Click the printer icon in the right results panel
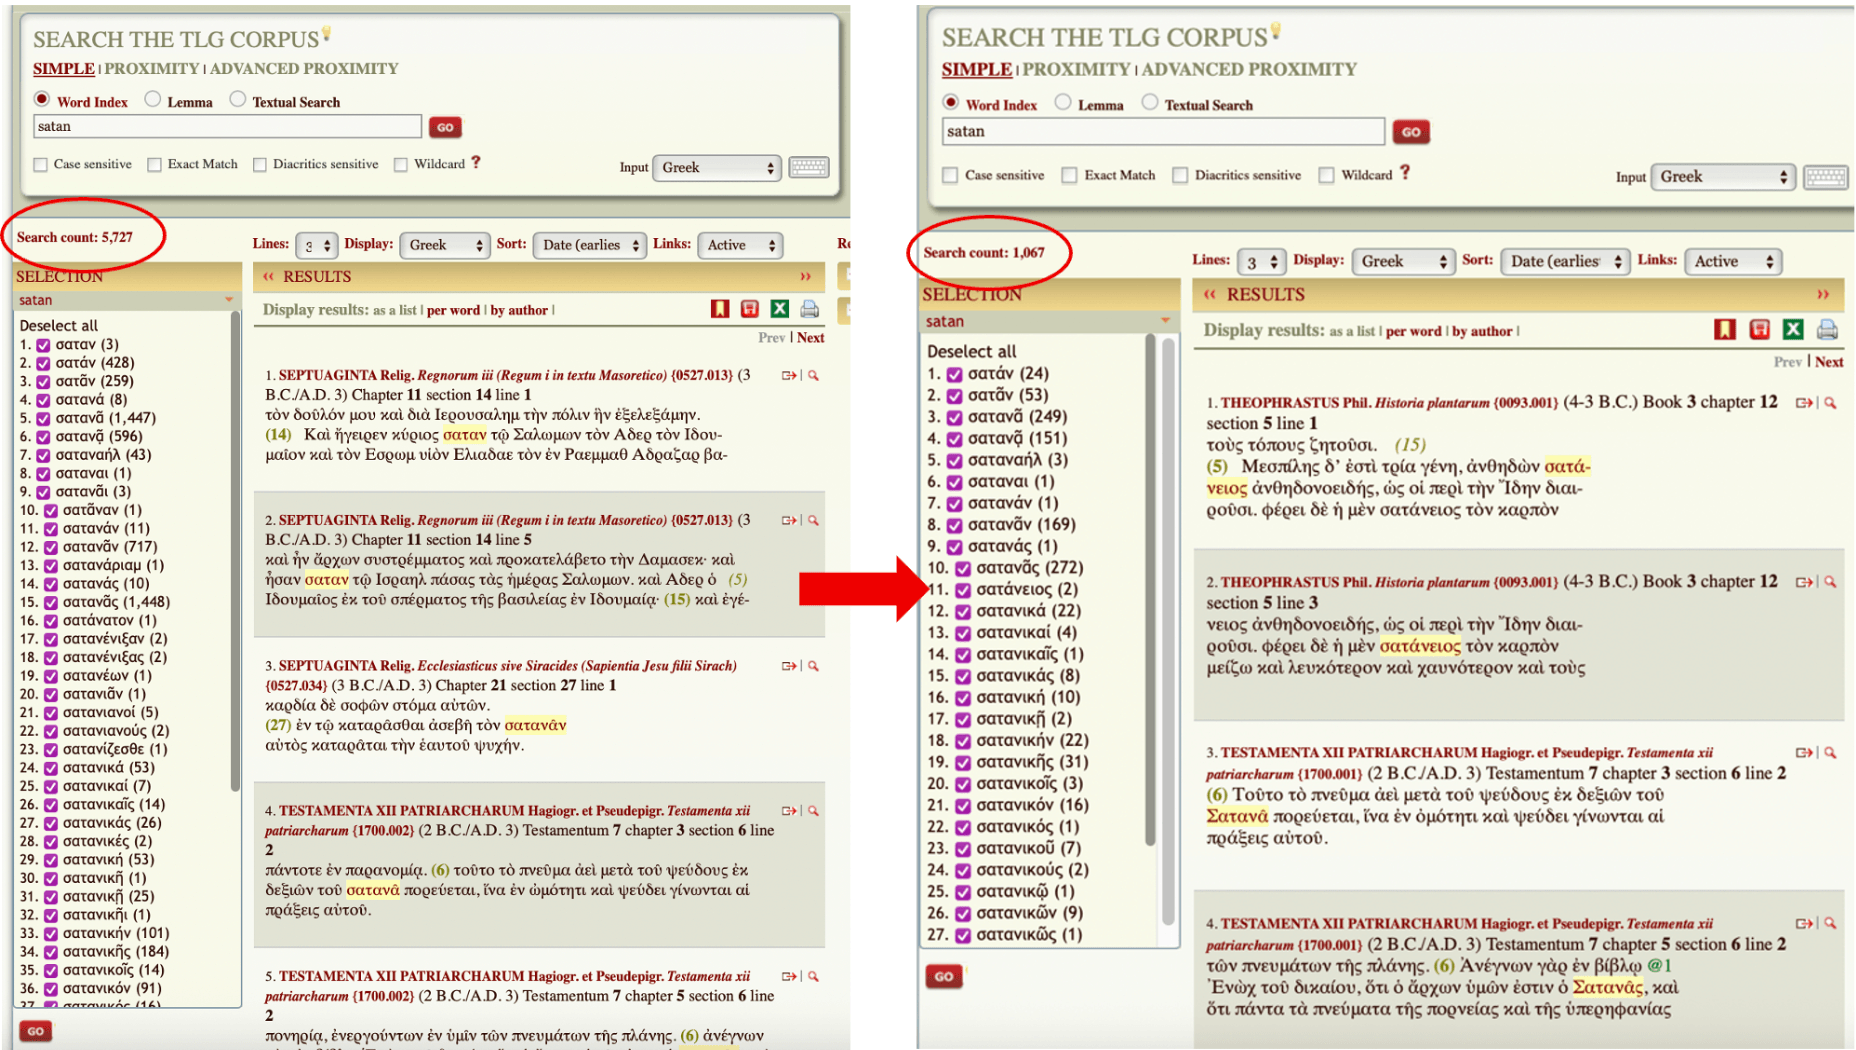 pyautogui.click(x=1827, y=329)
